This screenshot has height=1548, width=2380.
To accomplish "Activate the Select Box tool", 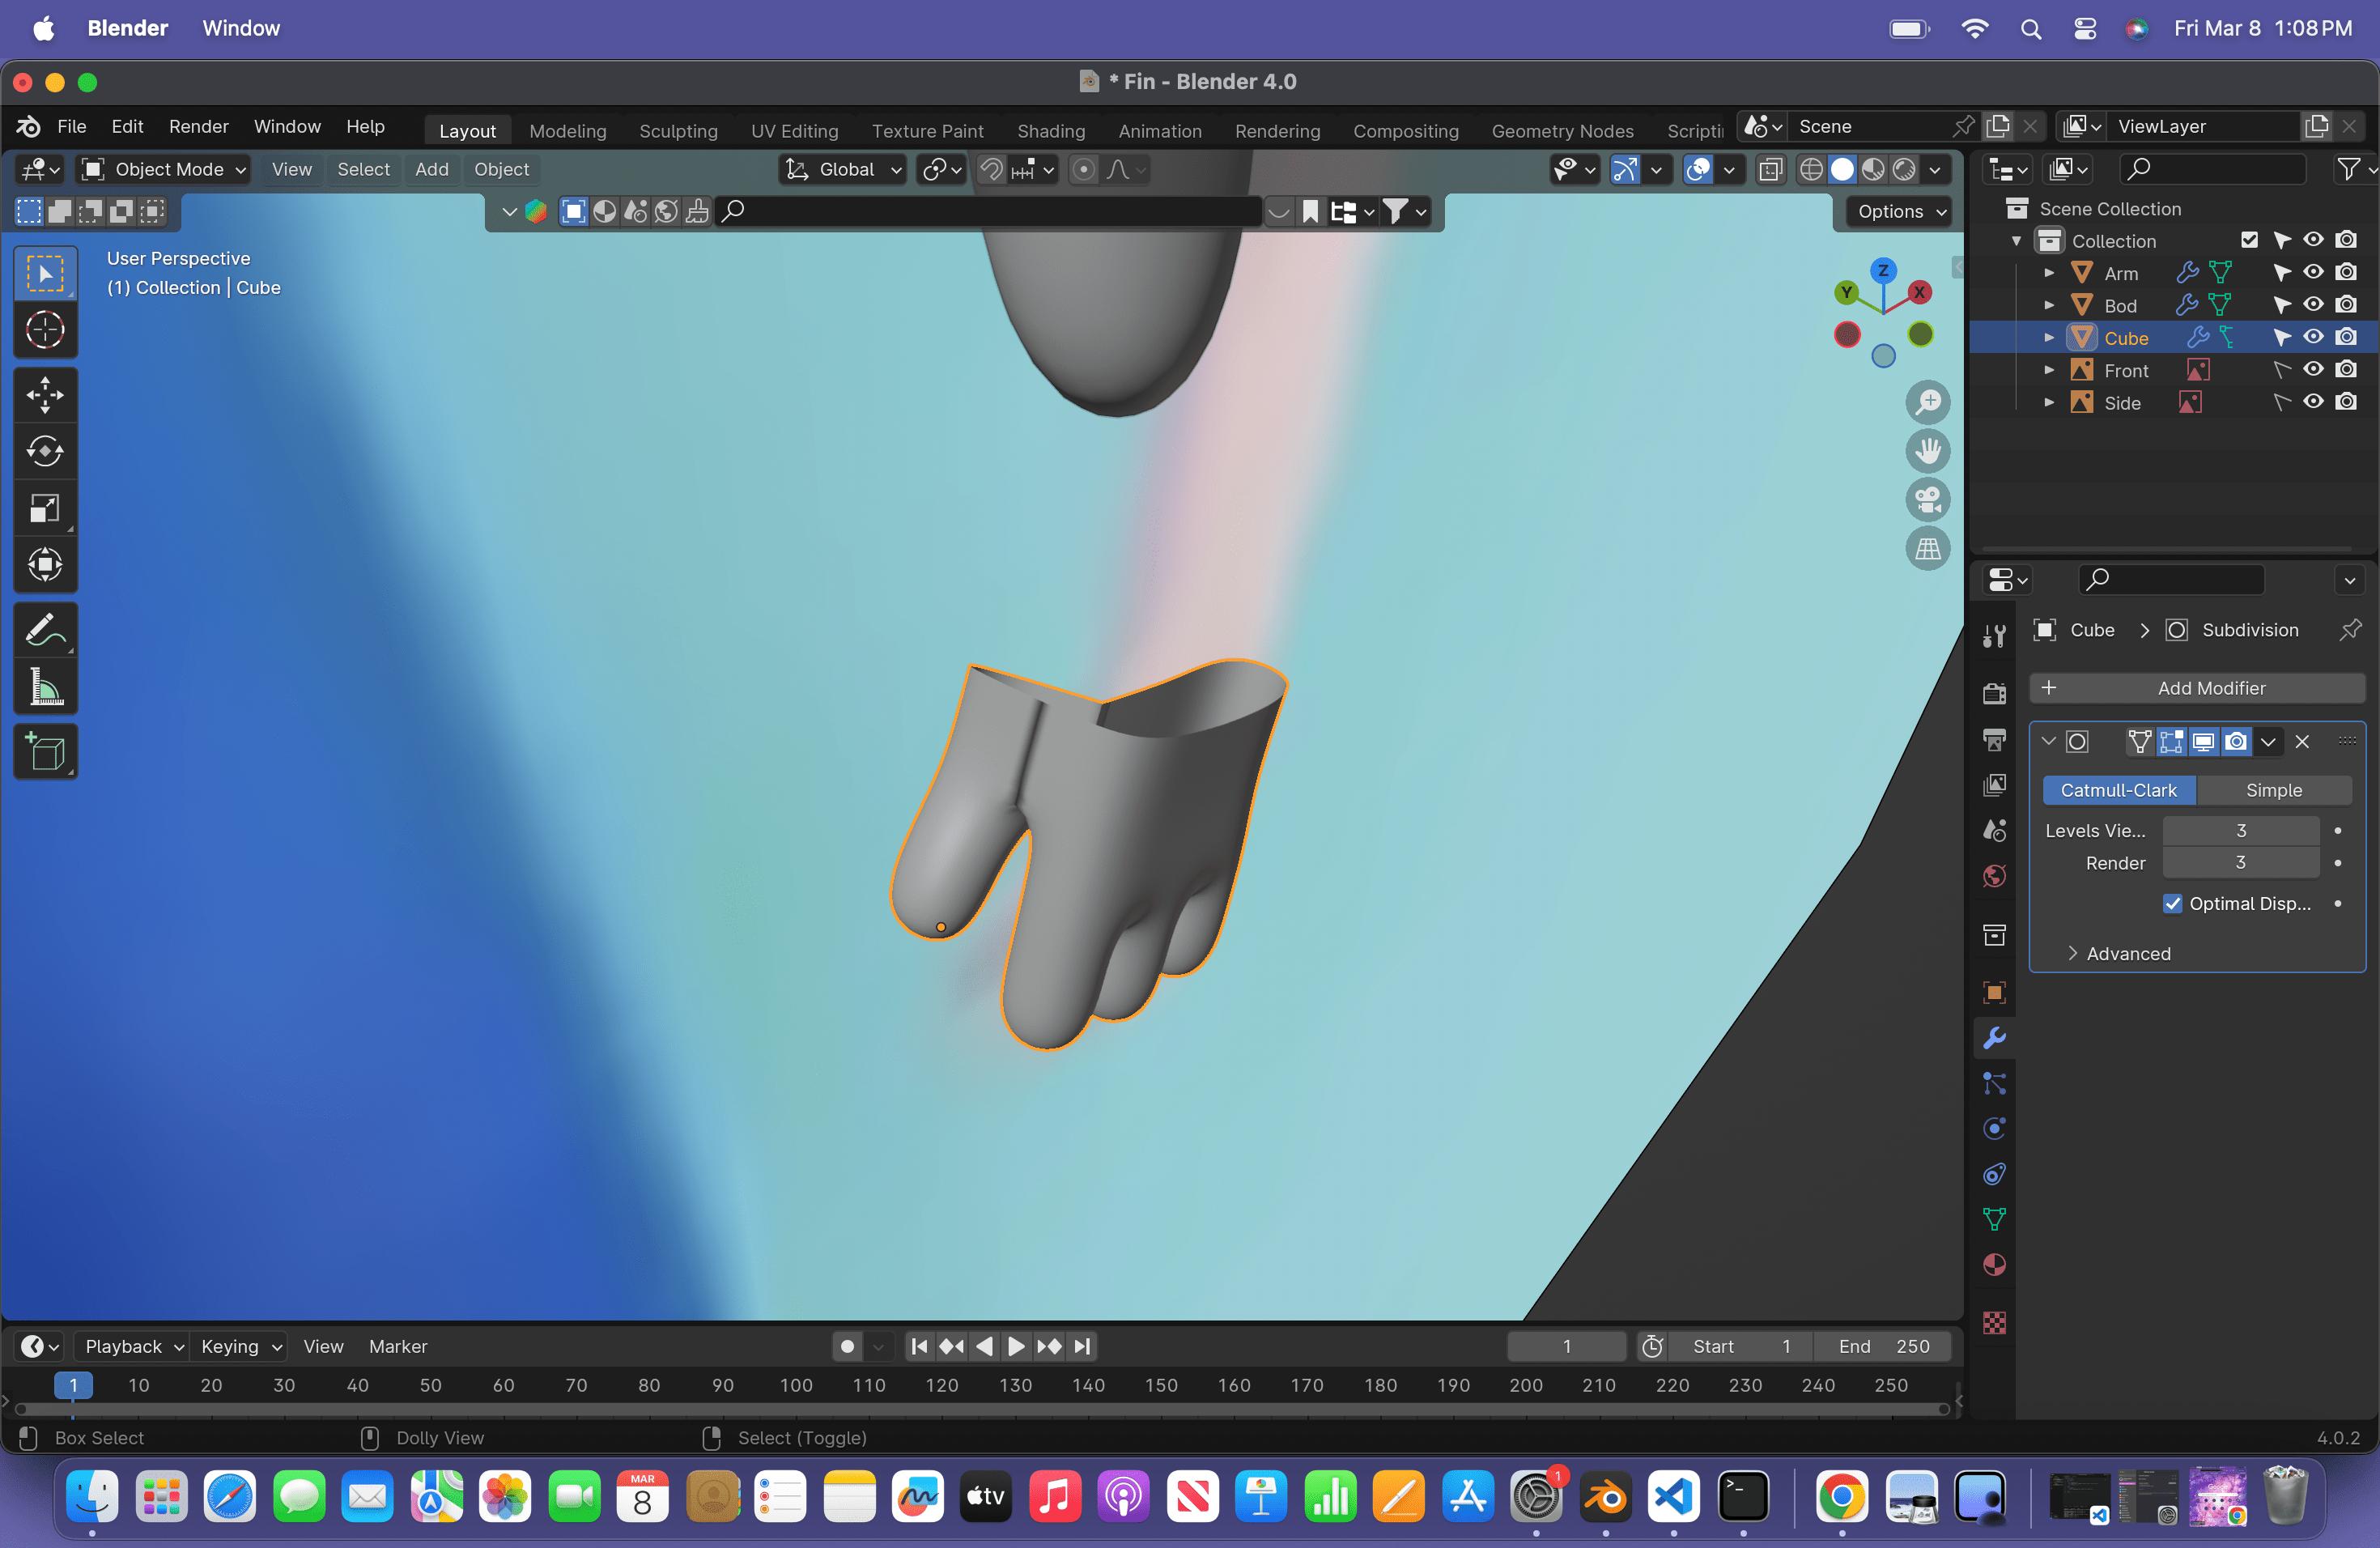I will click(45, 273).
